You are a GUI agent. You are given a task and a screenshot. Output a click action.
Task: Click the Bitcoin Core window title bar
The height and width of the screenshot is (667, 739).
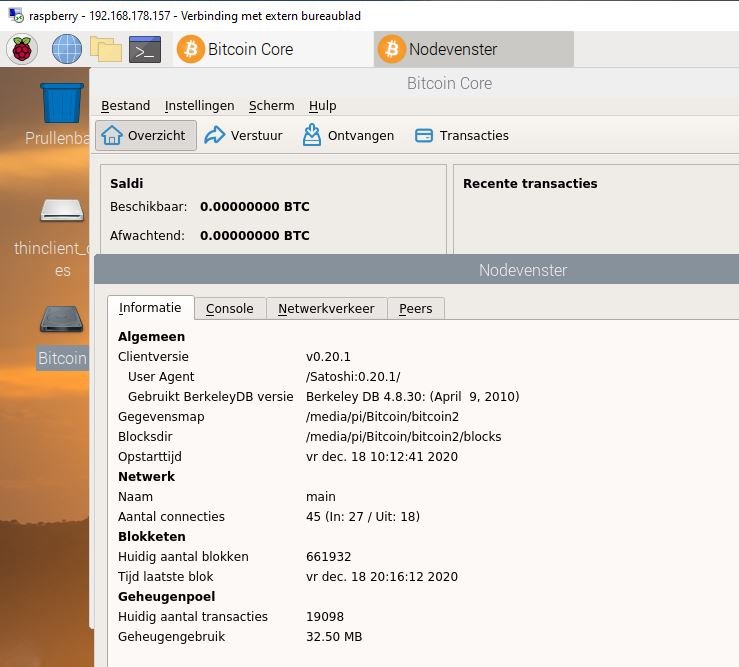(415, 83)
